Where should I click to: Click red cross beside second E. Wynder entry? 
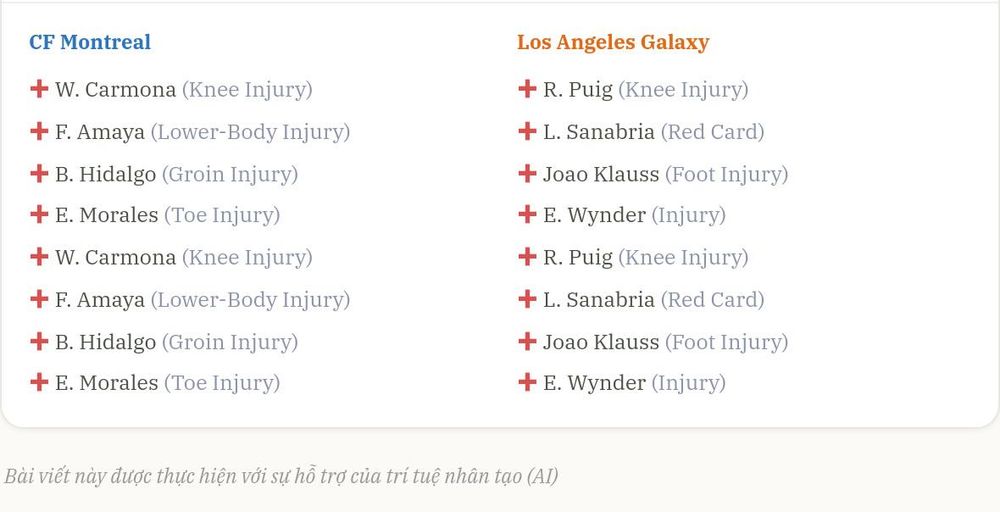(x=527, y=382)
